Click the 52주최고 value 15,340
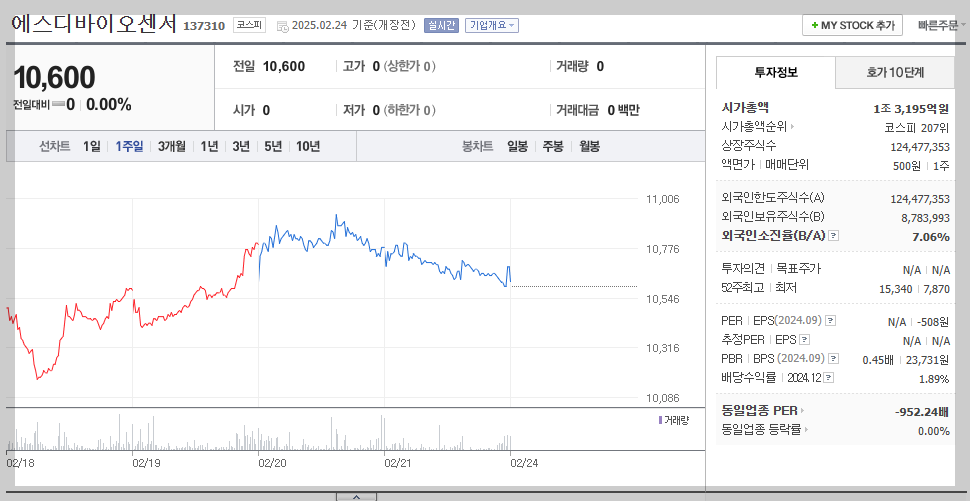 click(x=895, y=289)
